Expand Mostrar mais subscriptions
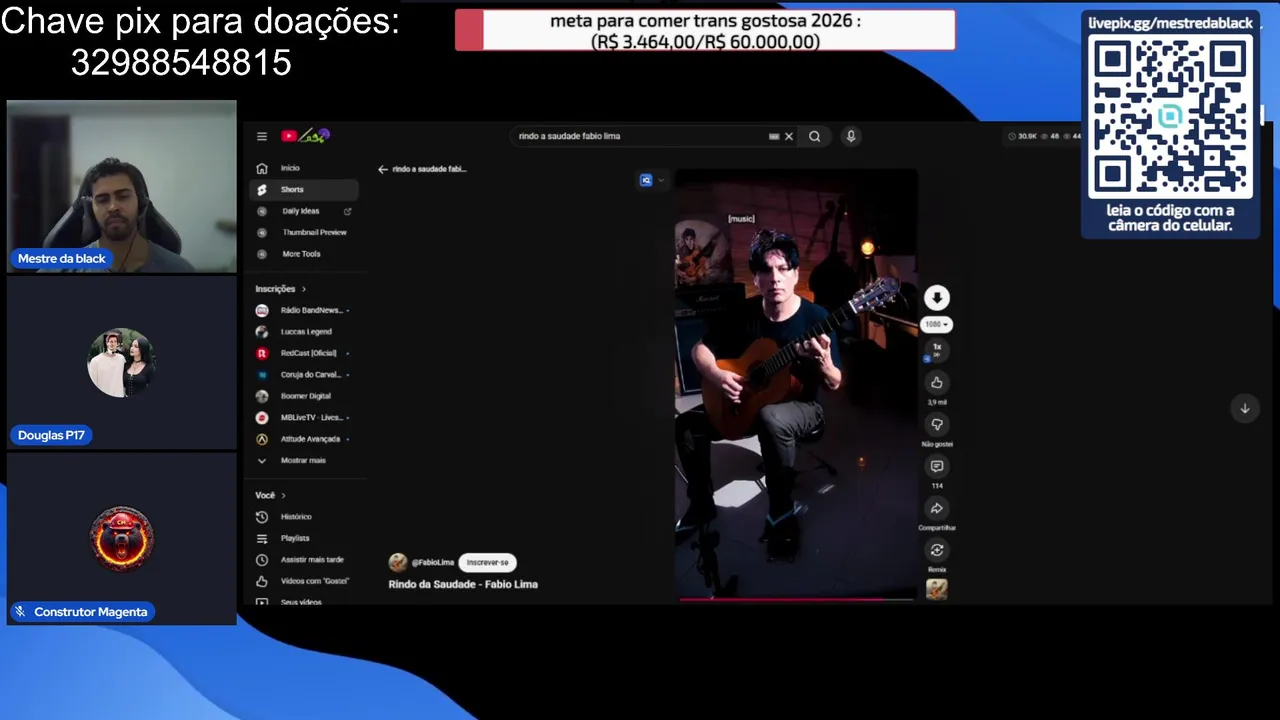The height and width of the screenshot is (720, 1280). (304, 460)
